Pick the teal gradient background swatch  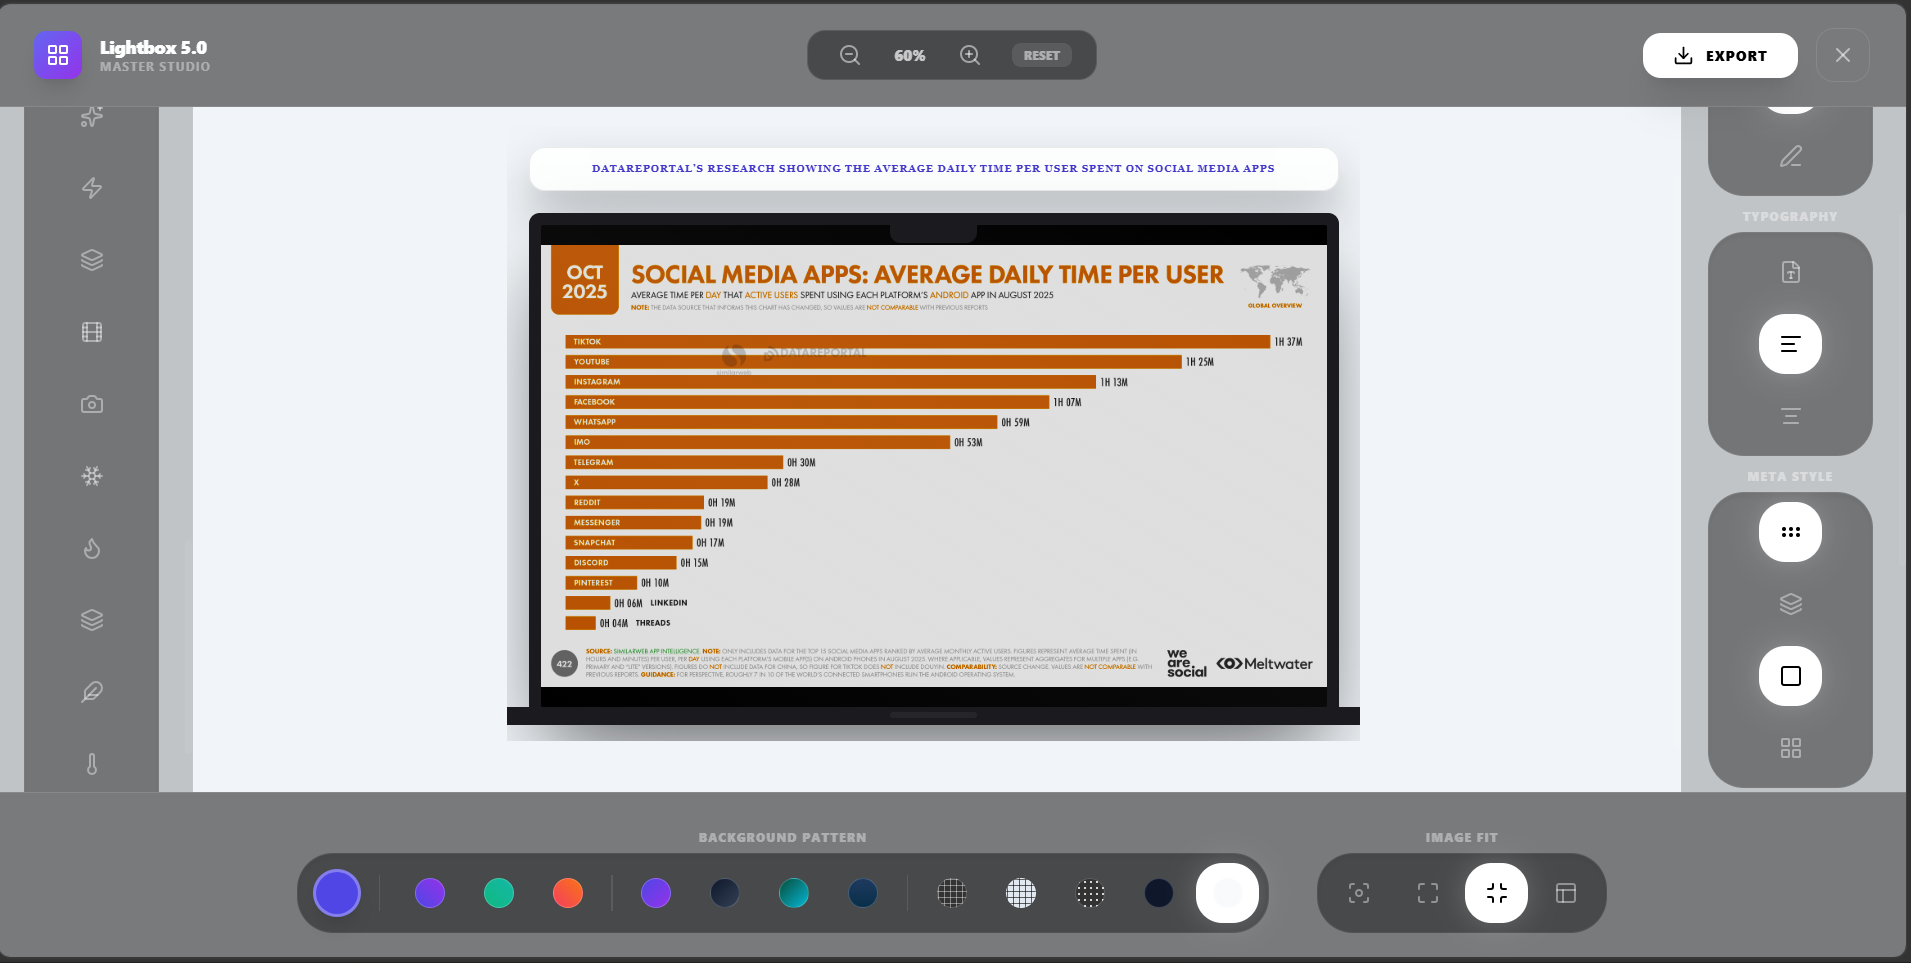[794, 893]
